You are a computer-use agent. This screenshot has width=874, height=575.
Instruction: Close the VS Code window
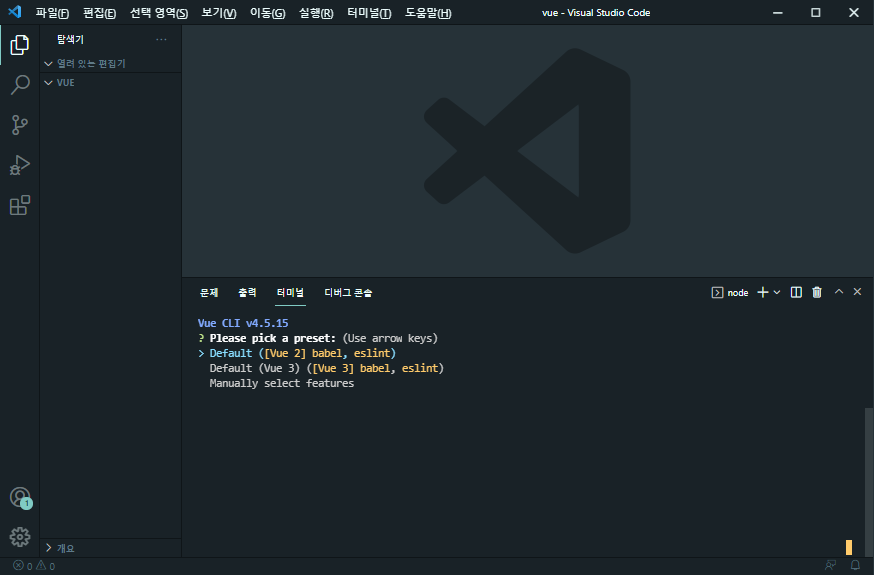pos(853,12)
